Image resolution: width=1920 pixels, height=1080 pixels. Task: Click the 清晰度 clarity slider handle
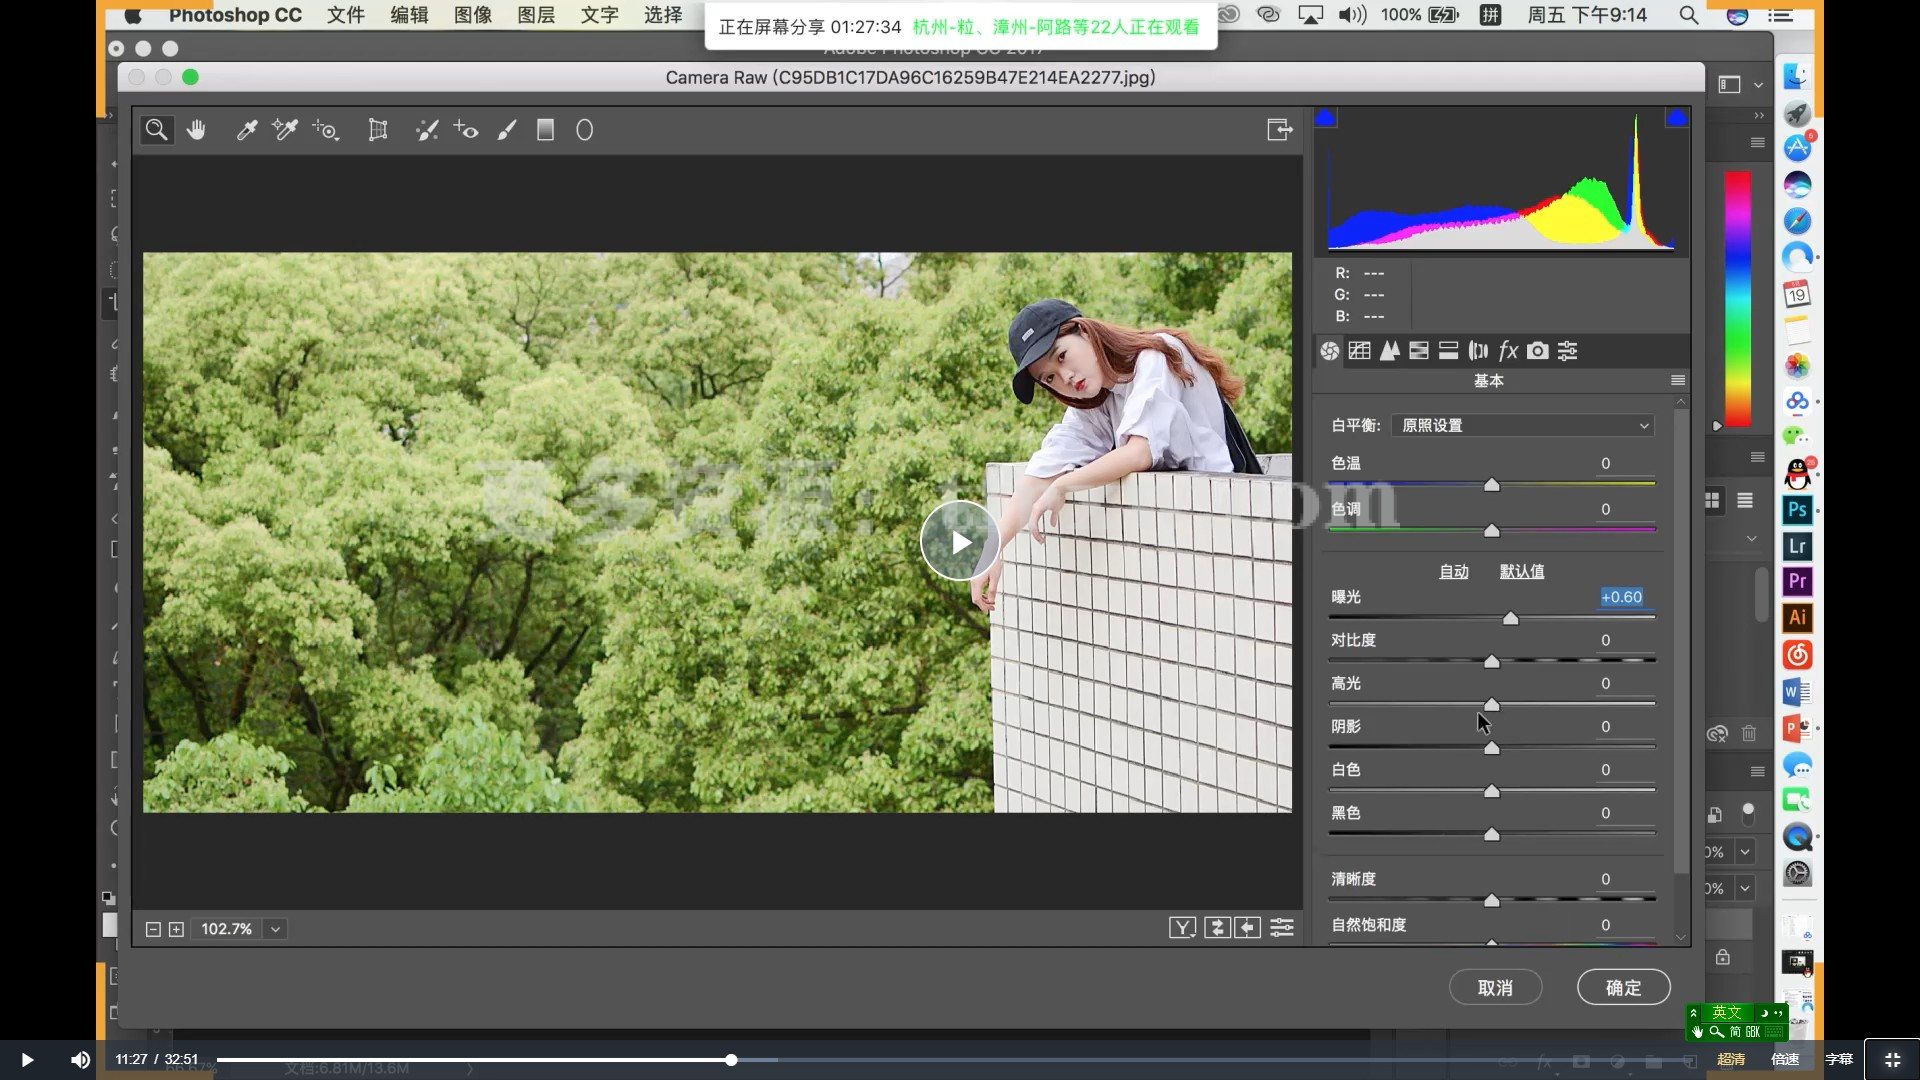[x=1491, y=900]
